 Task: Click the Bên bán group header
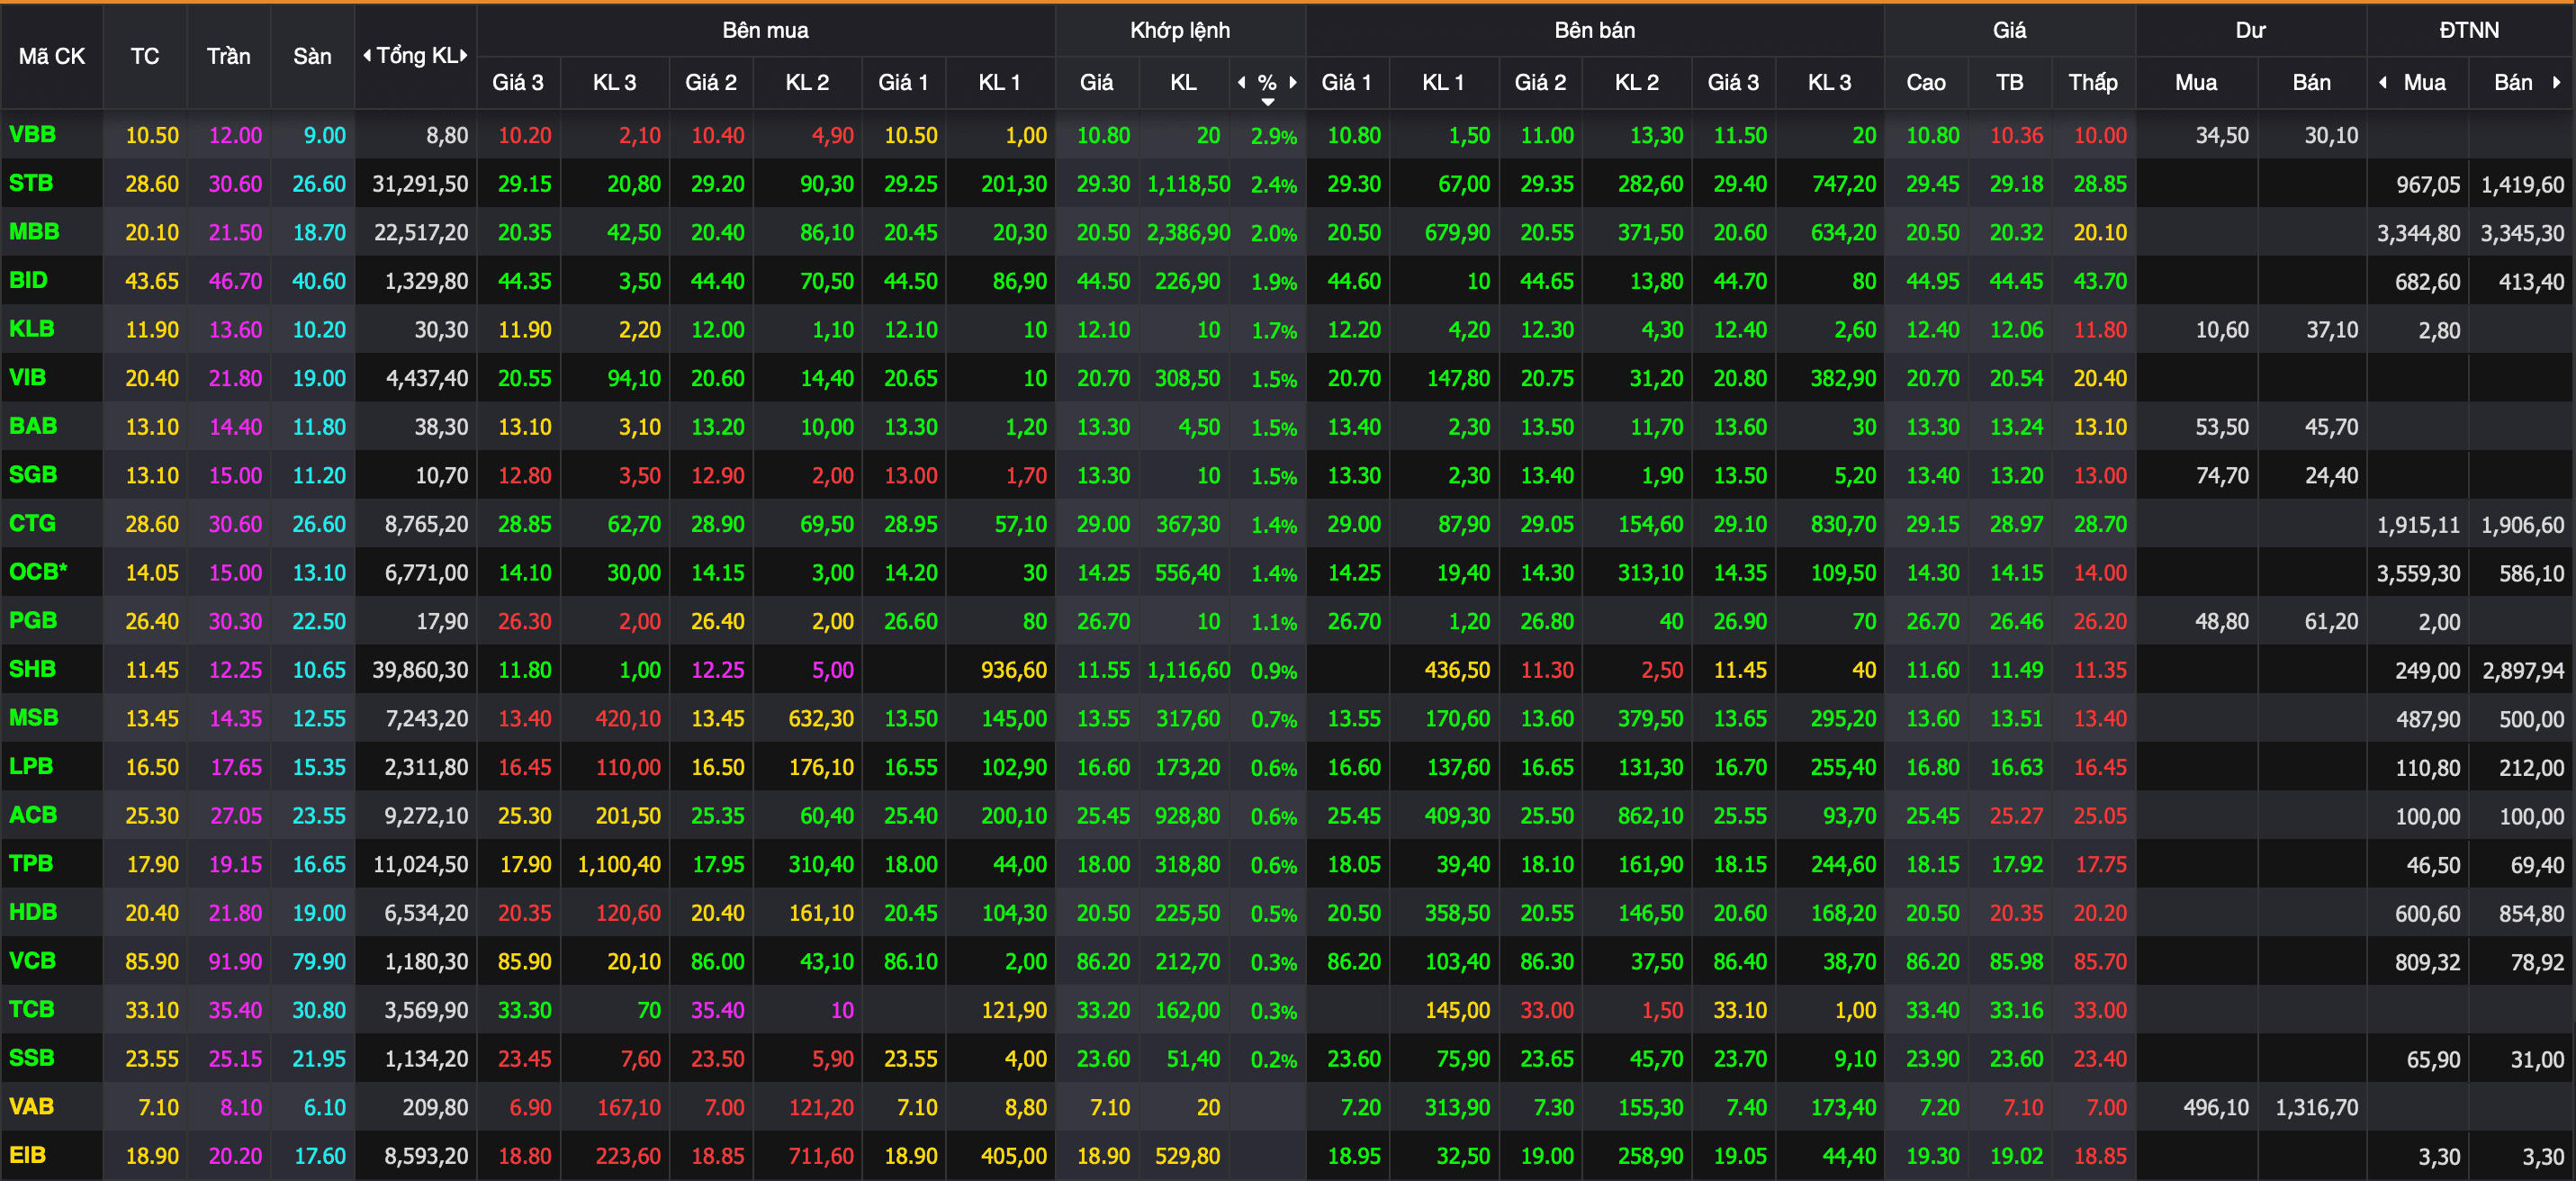(x=1595, y=30)
